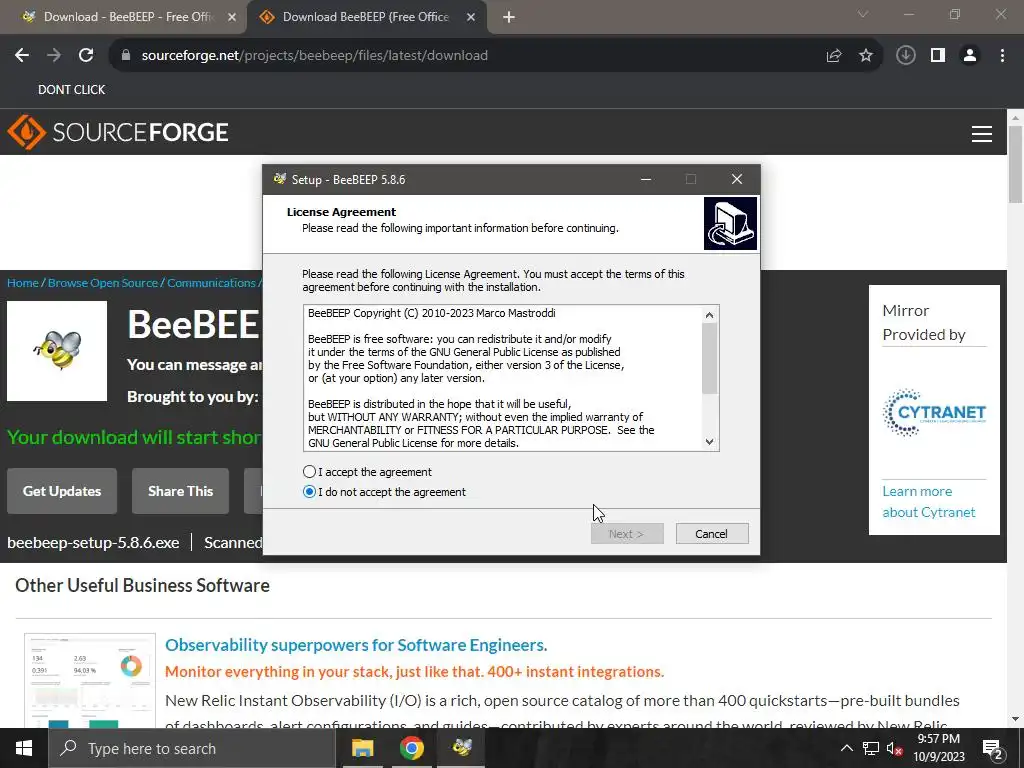Go back using the browser back arrow
This screenshot has height=768, width=1024.
pyautogui.click(x=22, y=56)
